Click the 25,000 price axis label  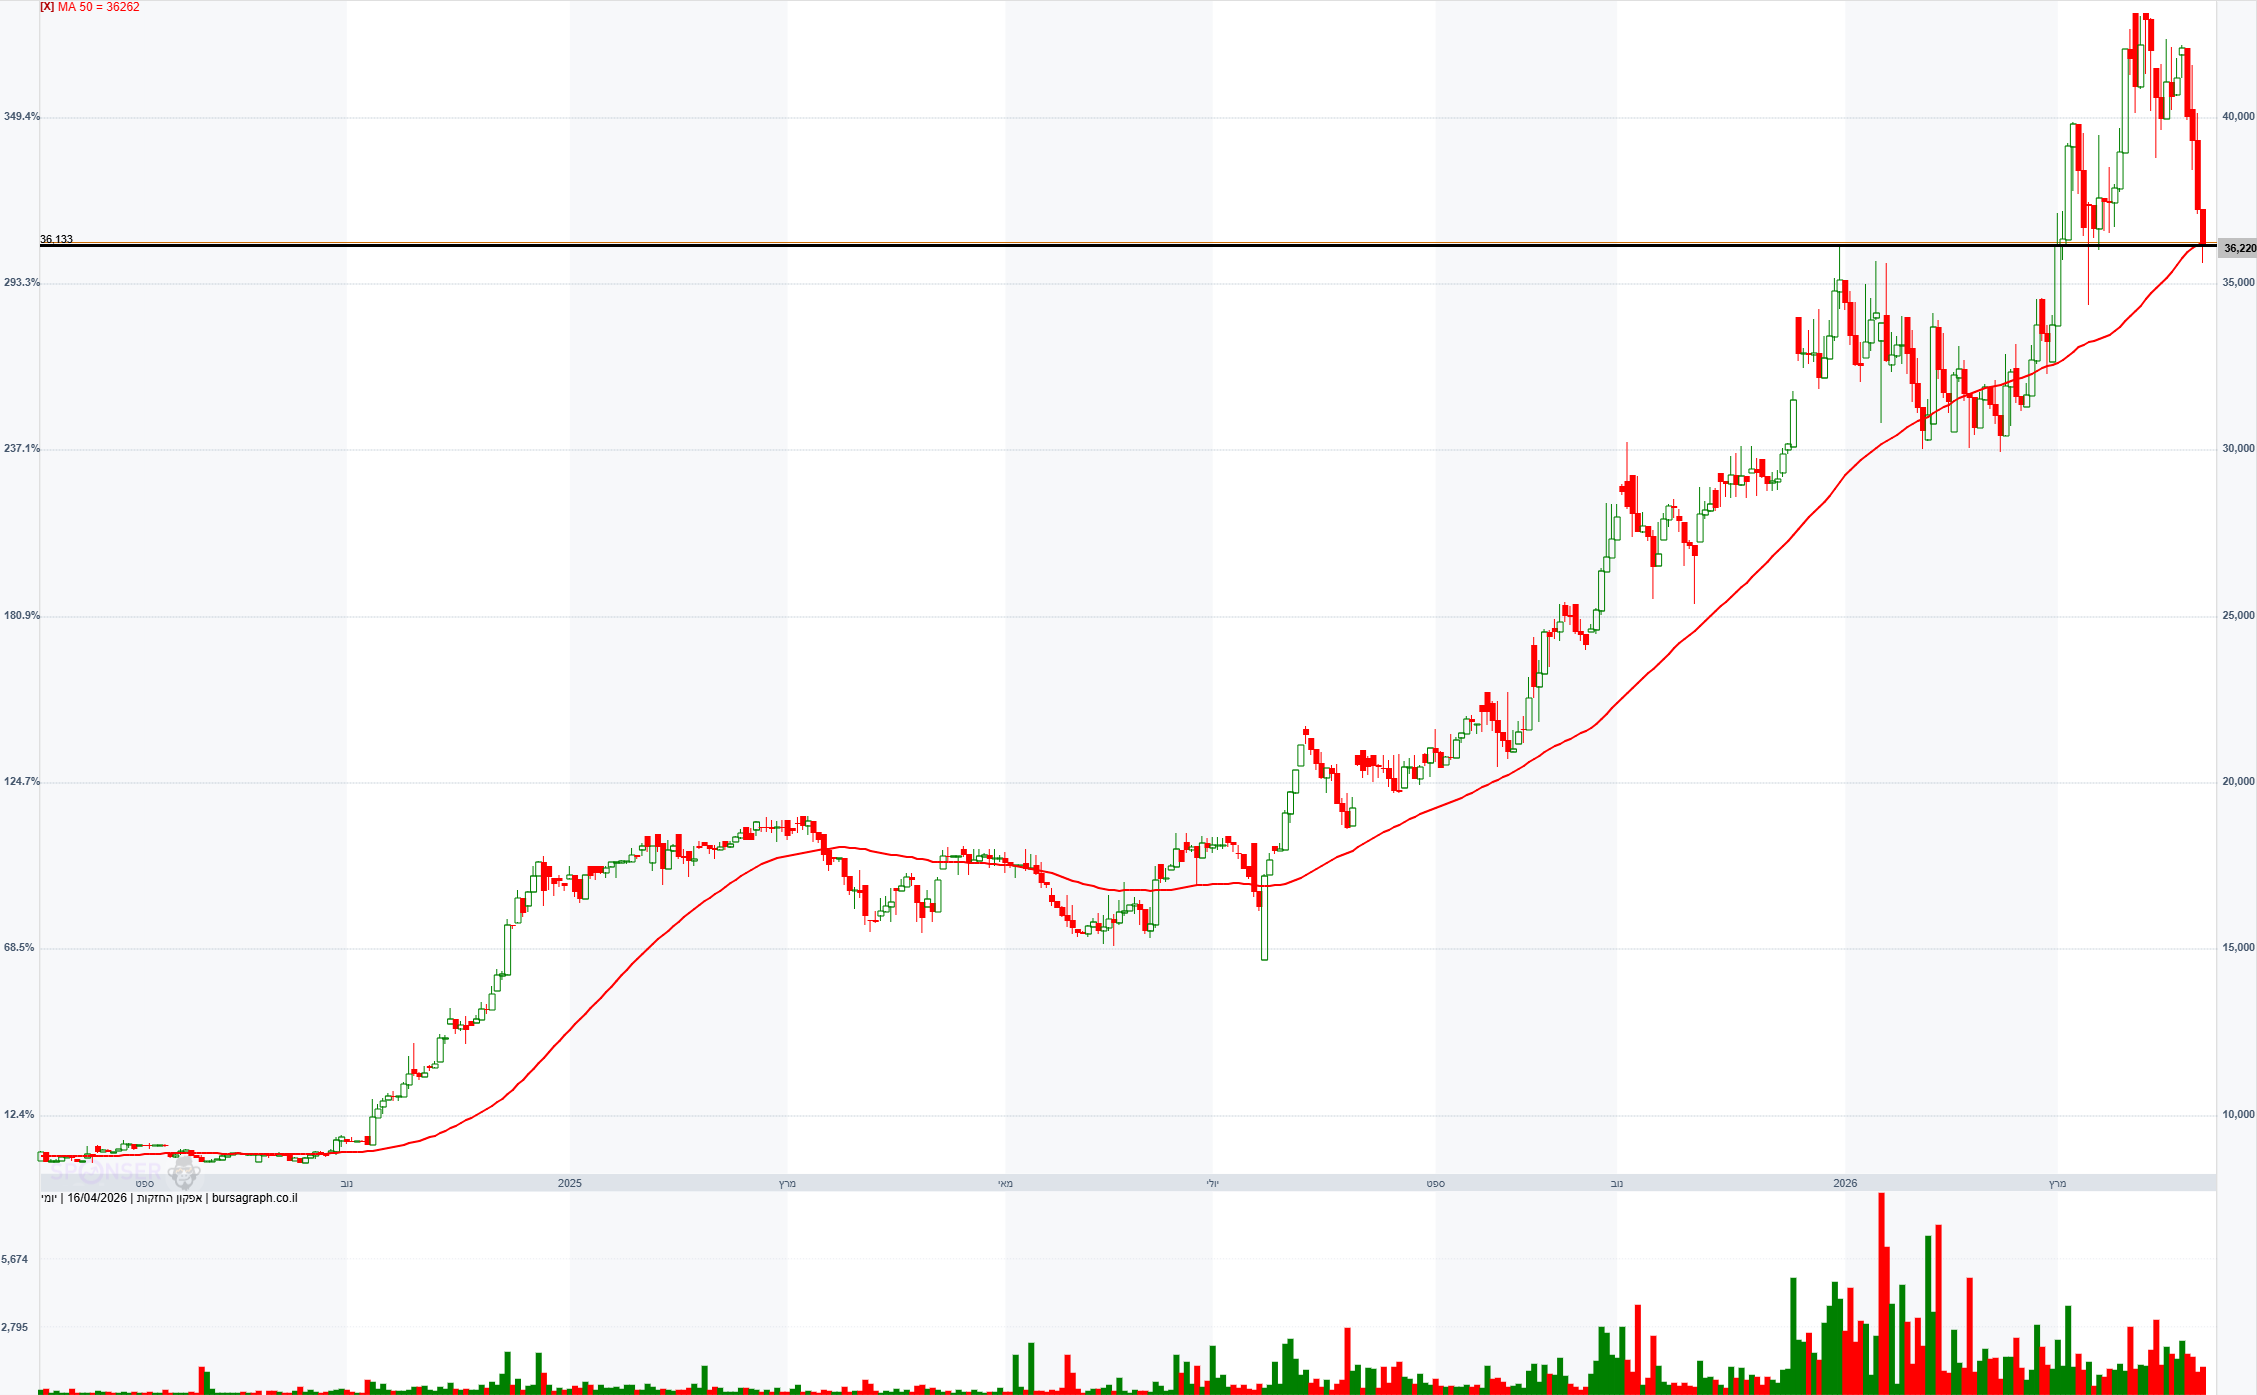click(x=2238, y=615)
